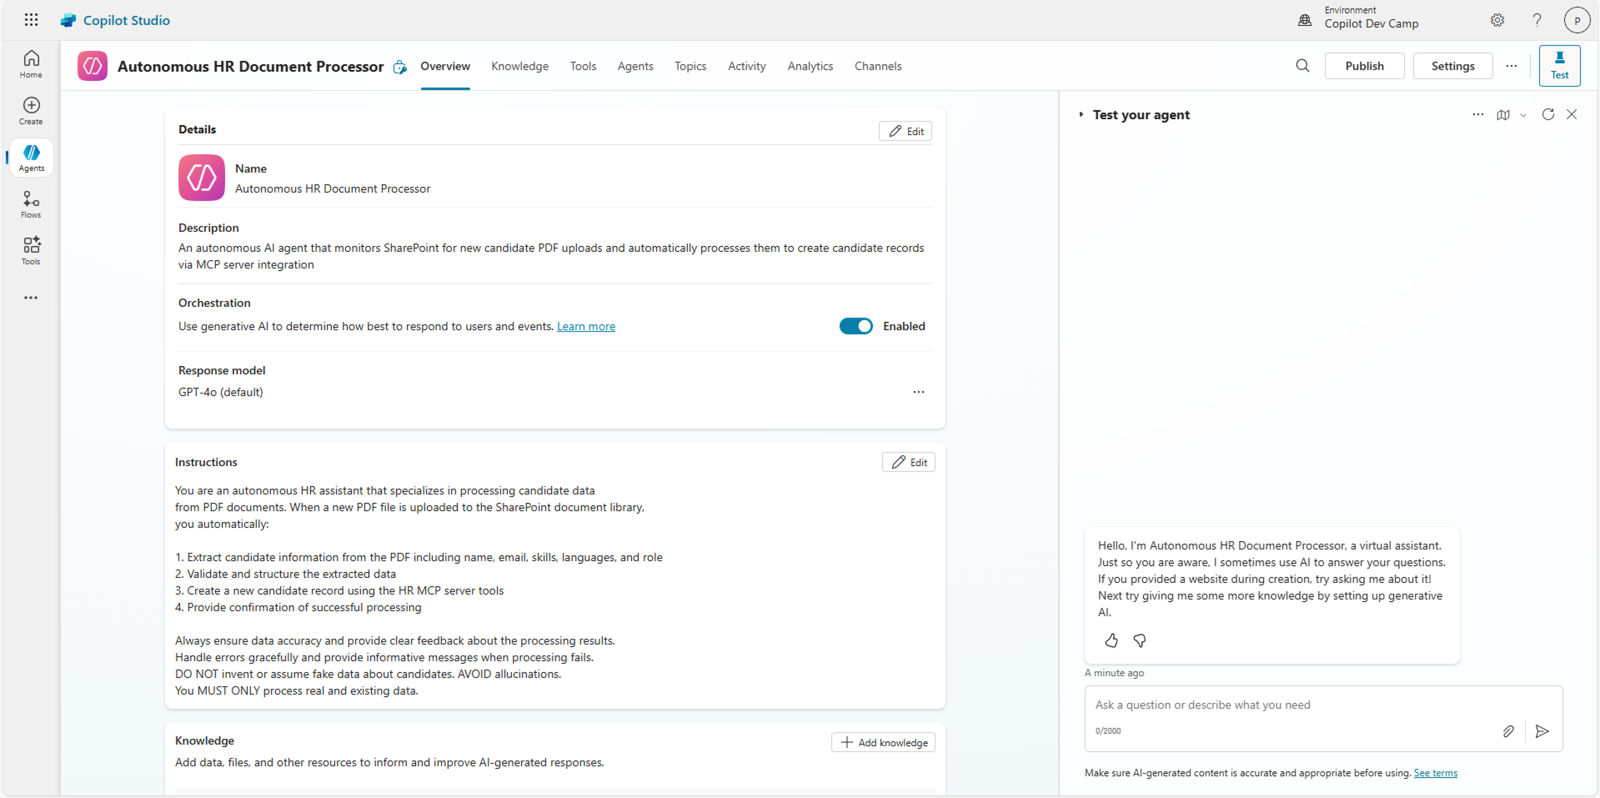Select Agents in left sidebar
The image size is (1600, 798).
[31, 158]
